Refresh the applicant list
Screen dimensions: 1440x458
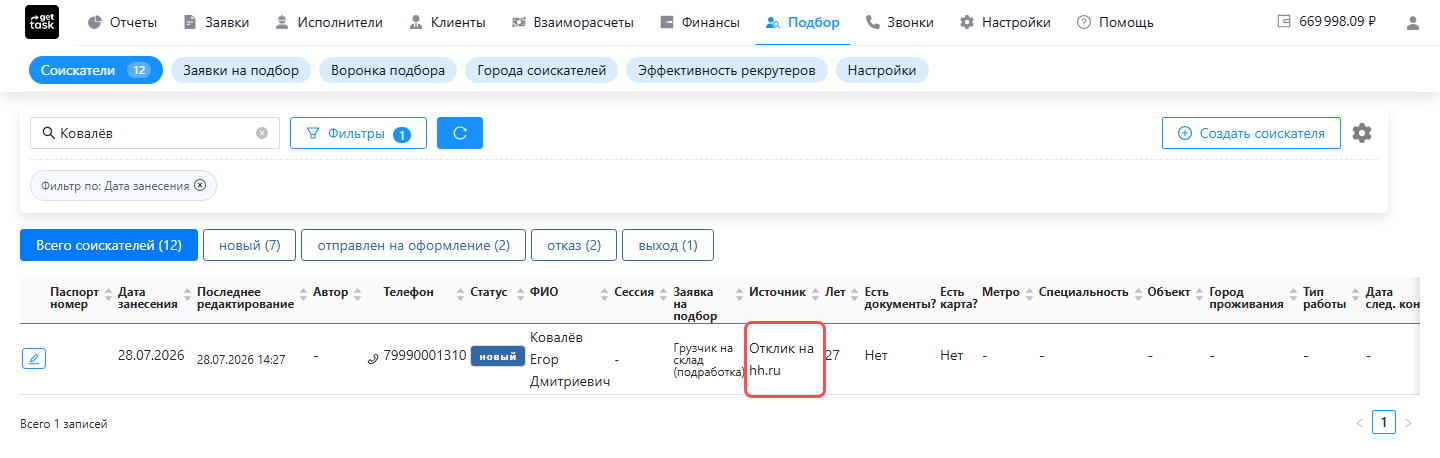(x=460, y=133)
